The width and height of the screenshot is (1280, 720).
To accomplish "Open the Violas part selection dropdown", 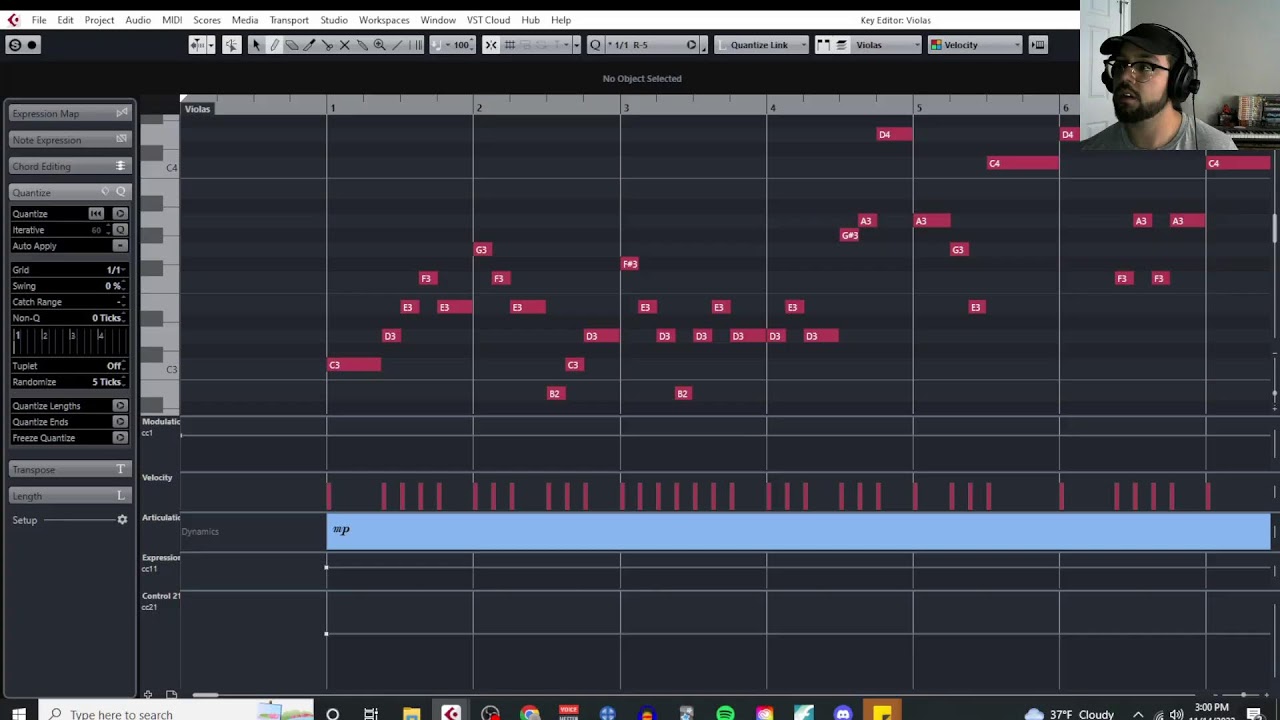I will tap(886, 44).
